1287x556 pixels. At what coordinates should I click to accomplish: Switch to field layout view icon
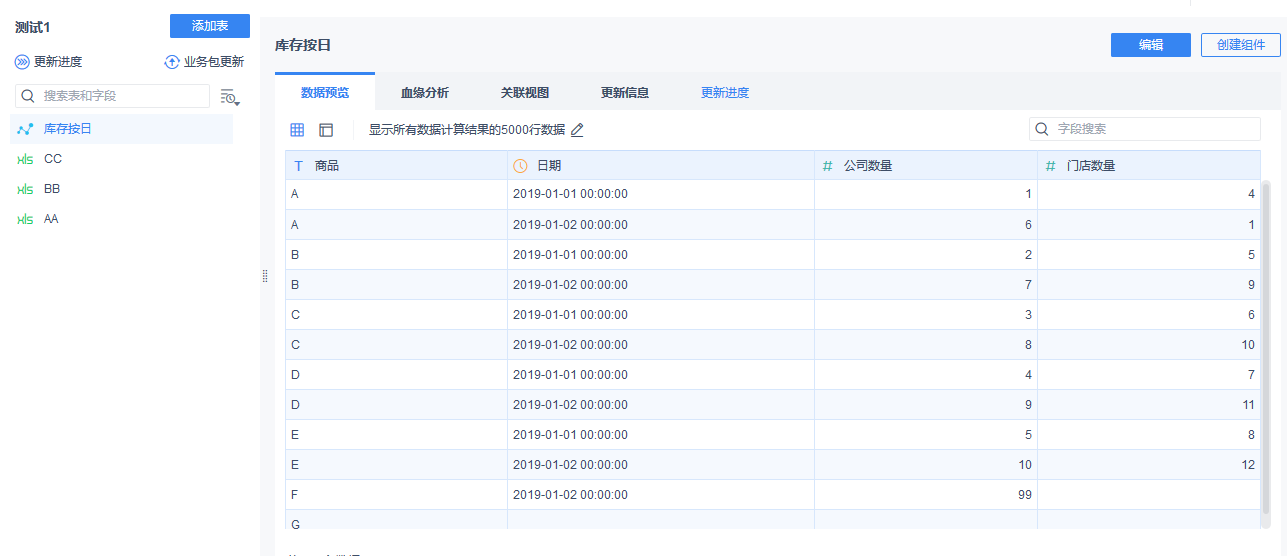(x=326, y=130)
